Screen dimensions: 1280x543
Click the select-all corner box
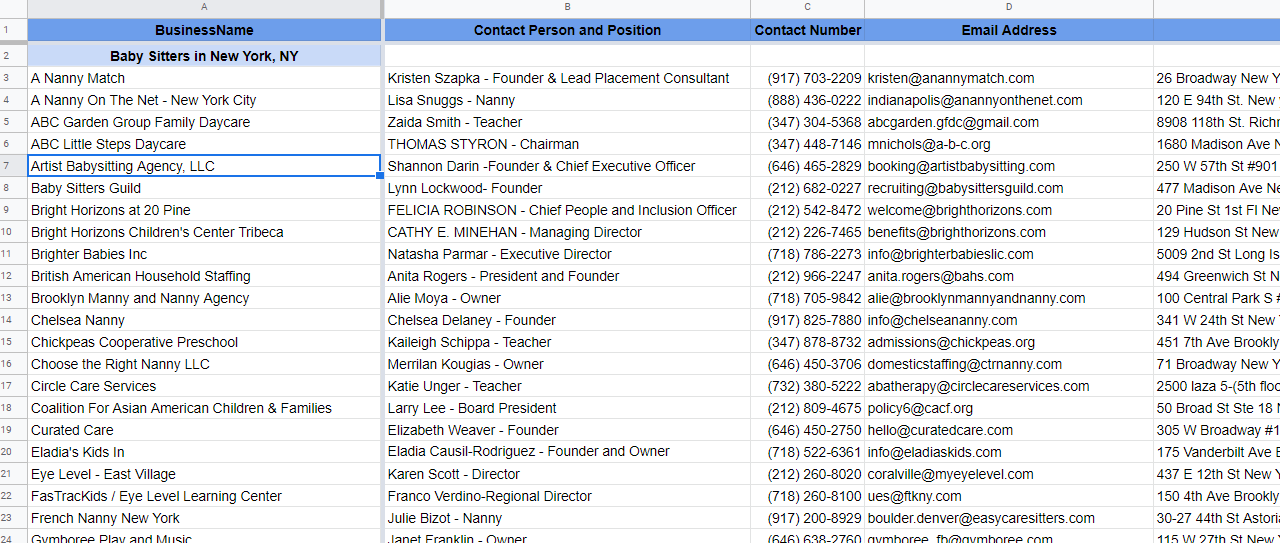click(x=13, y=7)
